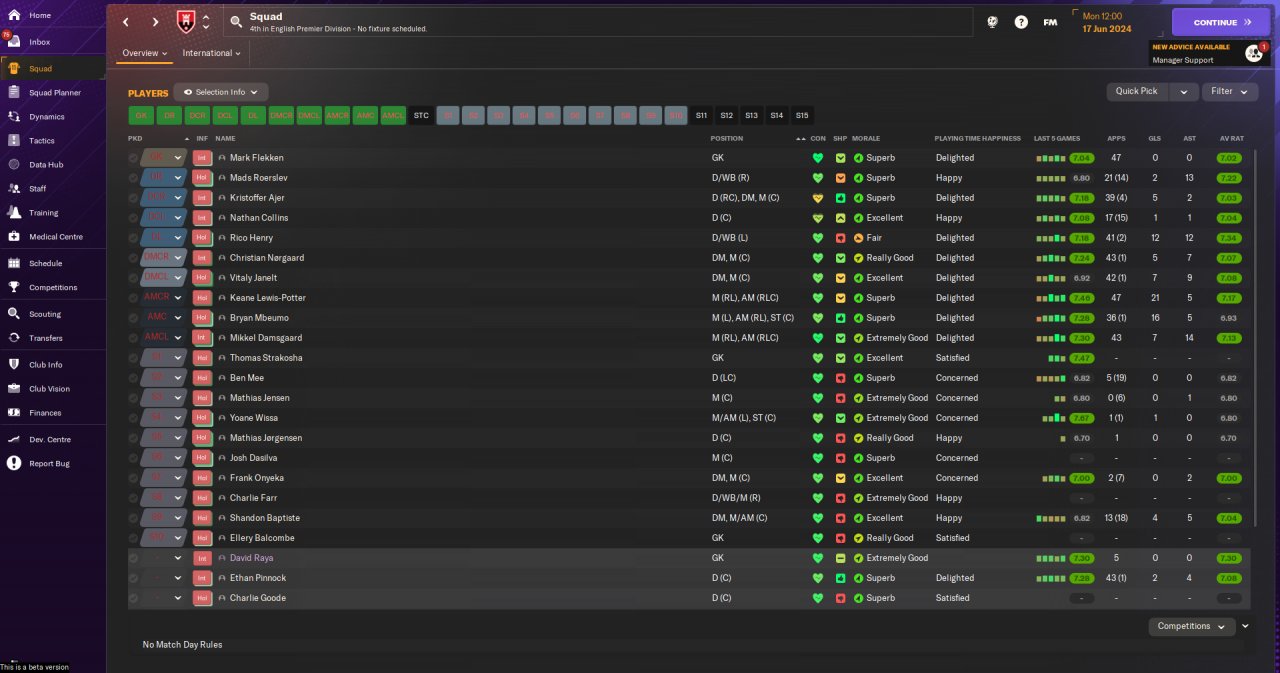Open the Quick Pick arrow dropdown
This screenshot has height=673, width=1280.
1183,91
